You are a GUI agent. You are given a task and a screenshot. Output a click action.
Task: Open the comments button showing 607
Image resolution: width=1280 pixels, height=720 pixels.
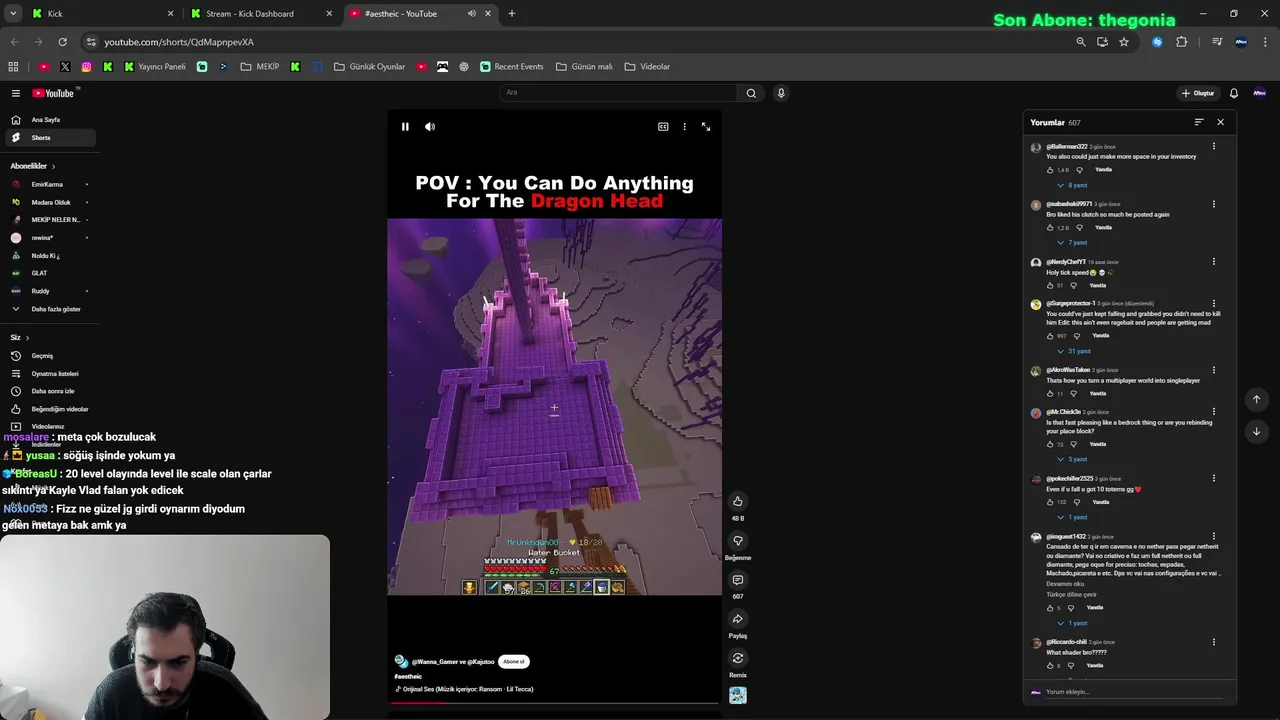coord(738,580)
